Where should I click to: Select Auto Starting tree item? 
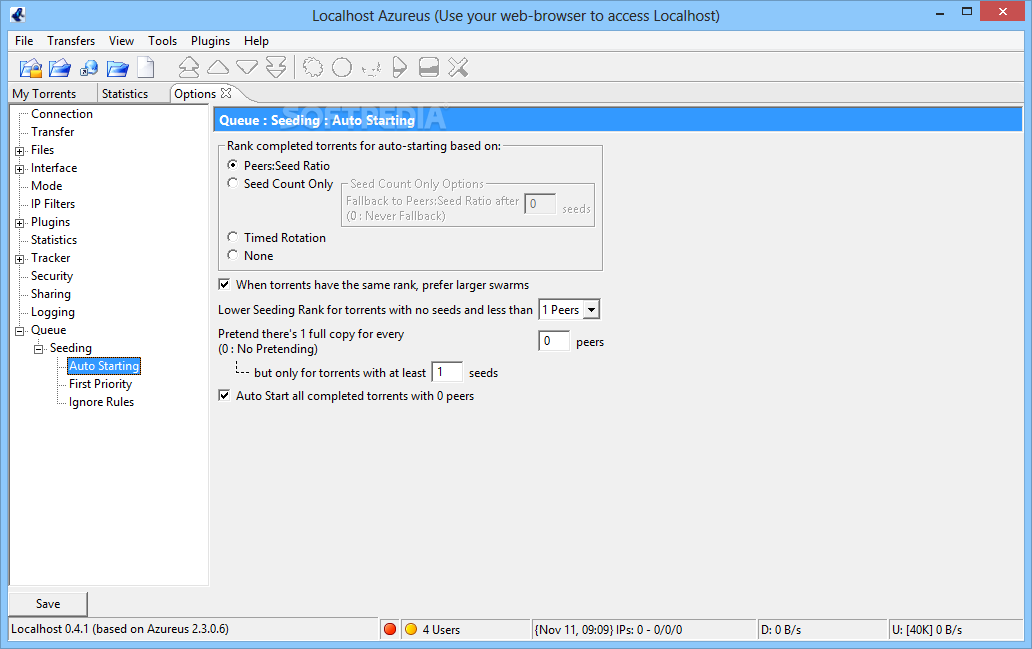104,365
